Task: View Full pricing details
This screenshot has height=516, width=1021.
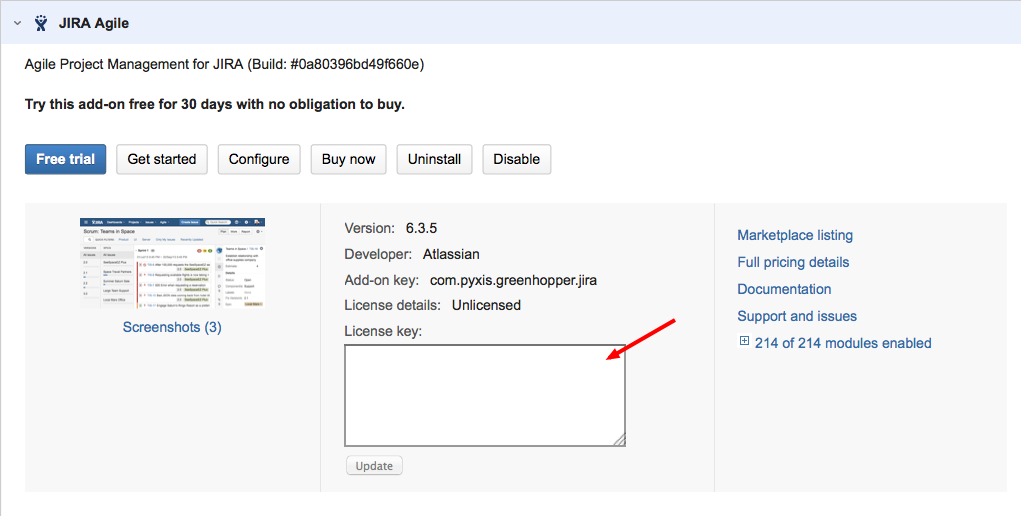Action: pos(793,262)
